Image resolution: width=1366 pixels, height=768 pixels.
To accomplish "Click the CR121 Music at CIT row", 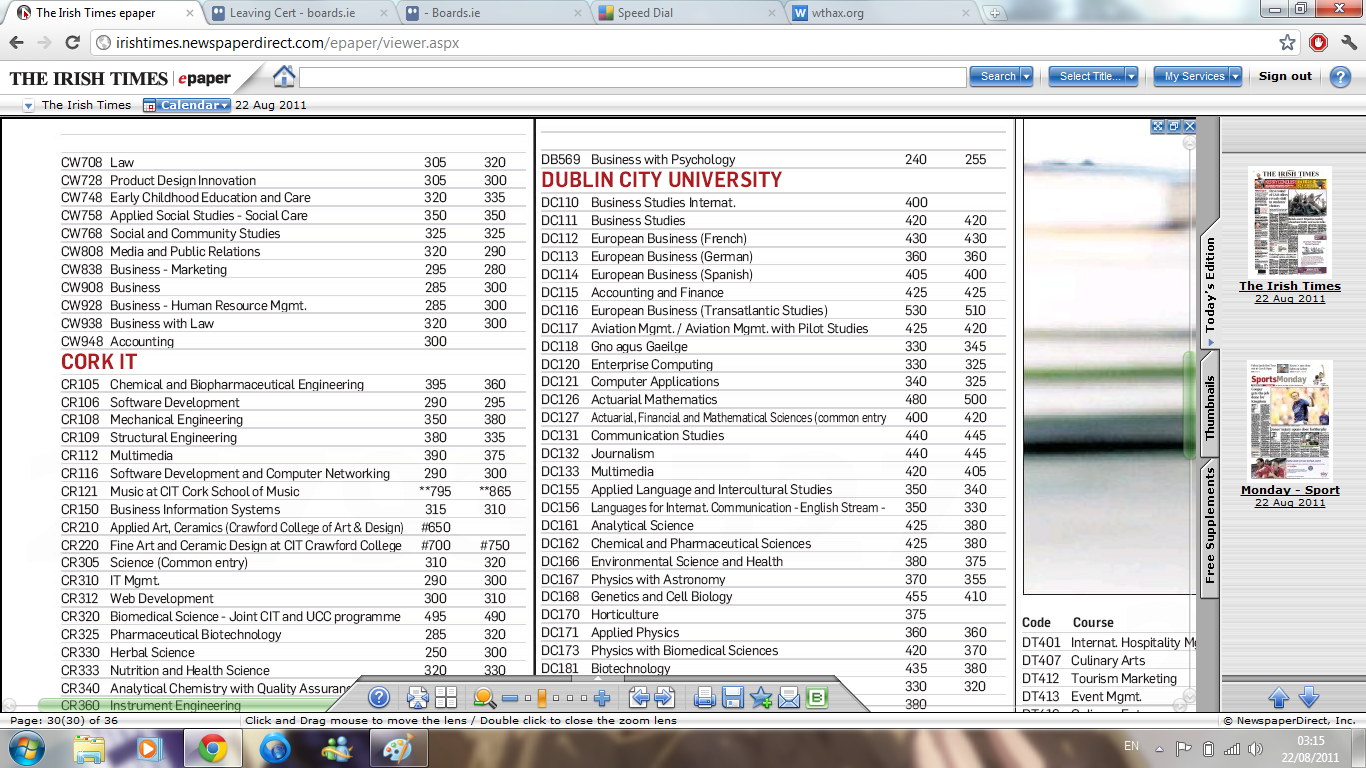I will pos(293,491).
